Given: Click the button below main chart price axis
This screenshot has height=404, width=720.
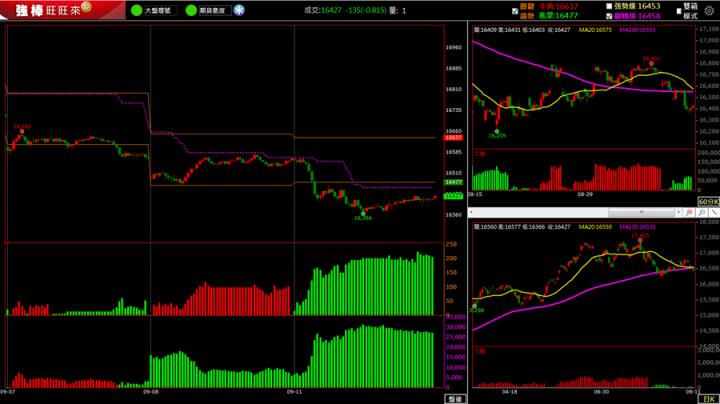Looking at the screenshot, I should click(x=454, y=397).
